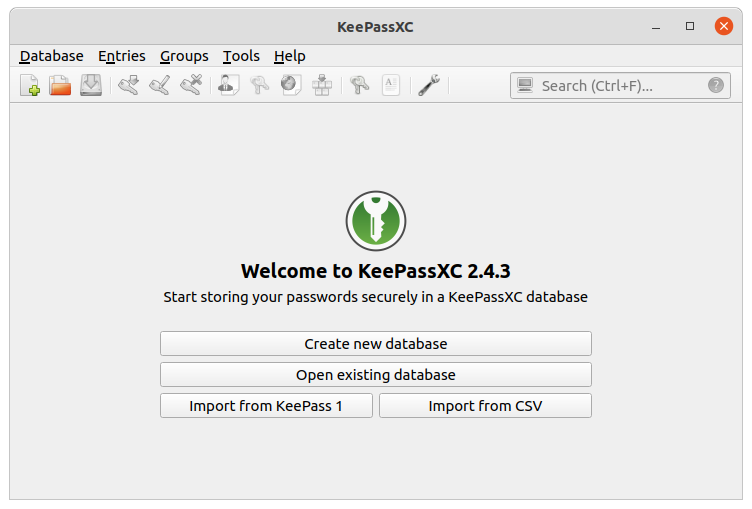
Task: Click the New database toolbar icon
Action: point(30,86)
